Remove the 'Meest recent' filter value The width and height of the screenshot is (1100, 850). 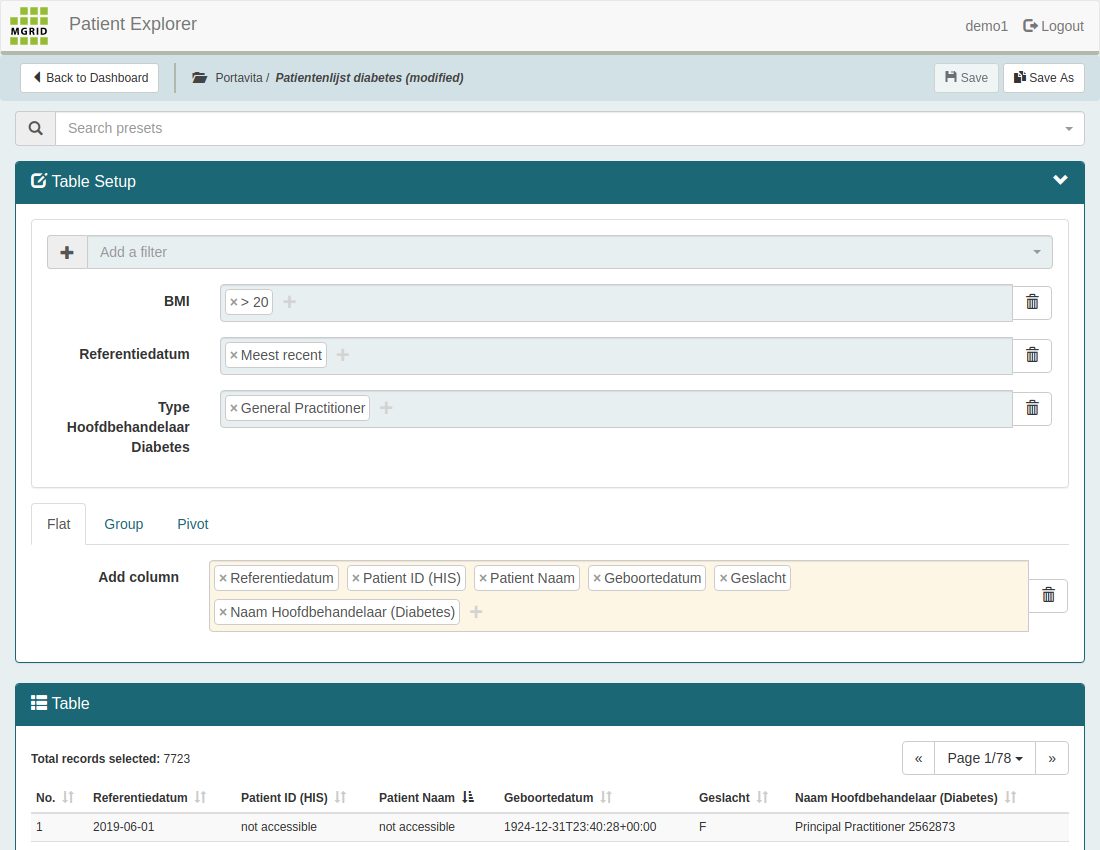(x=234, y=356)
